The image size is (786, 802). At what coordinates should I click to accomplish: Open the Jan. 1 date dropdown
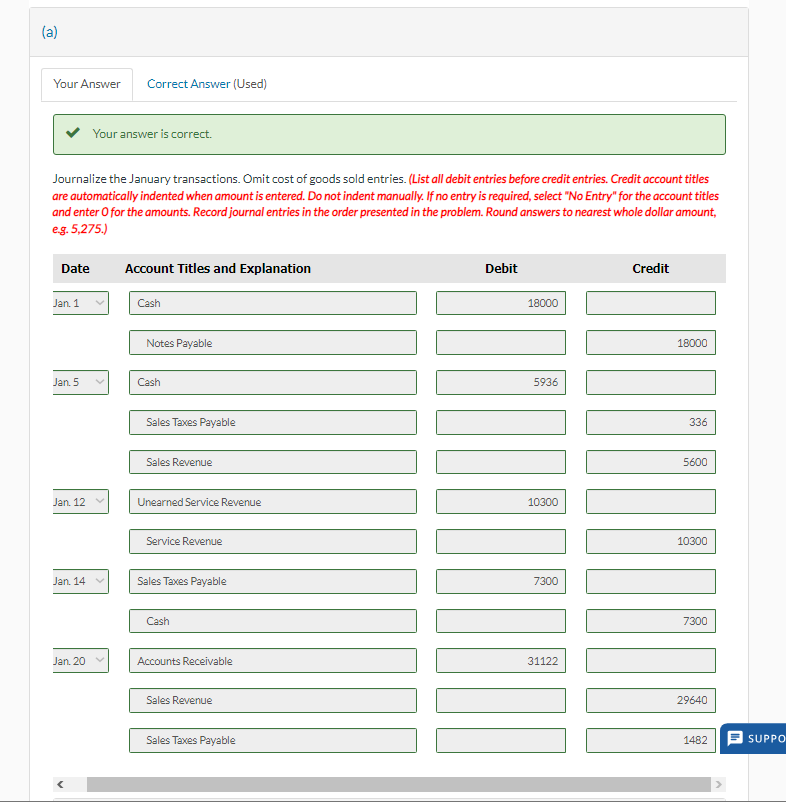tap(81, 303)
